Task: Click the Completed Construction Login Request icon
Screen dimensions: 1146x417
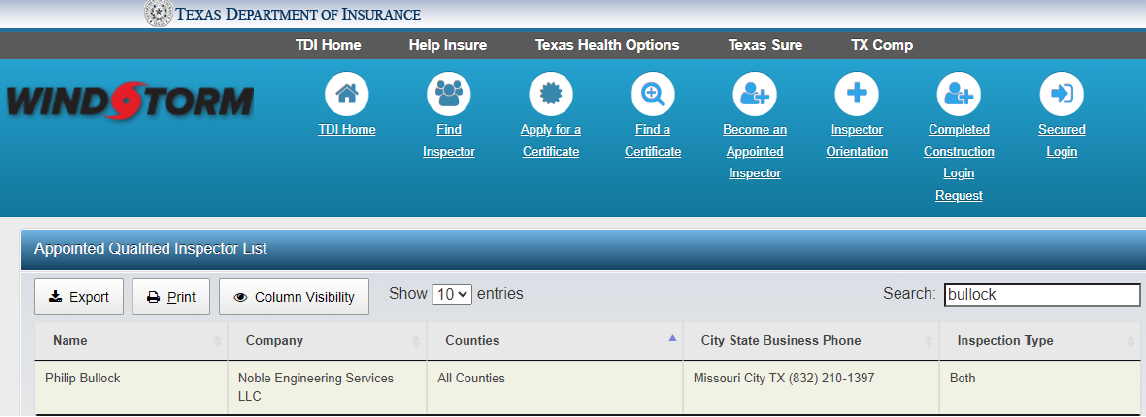Action: (x=959, y=94)
